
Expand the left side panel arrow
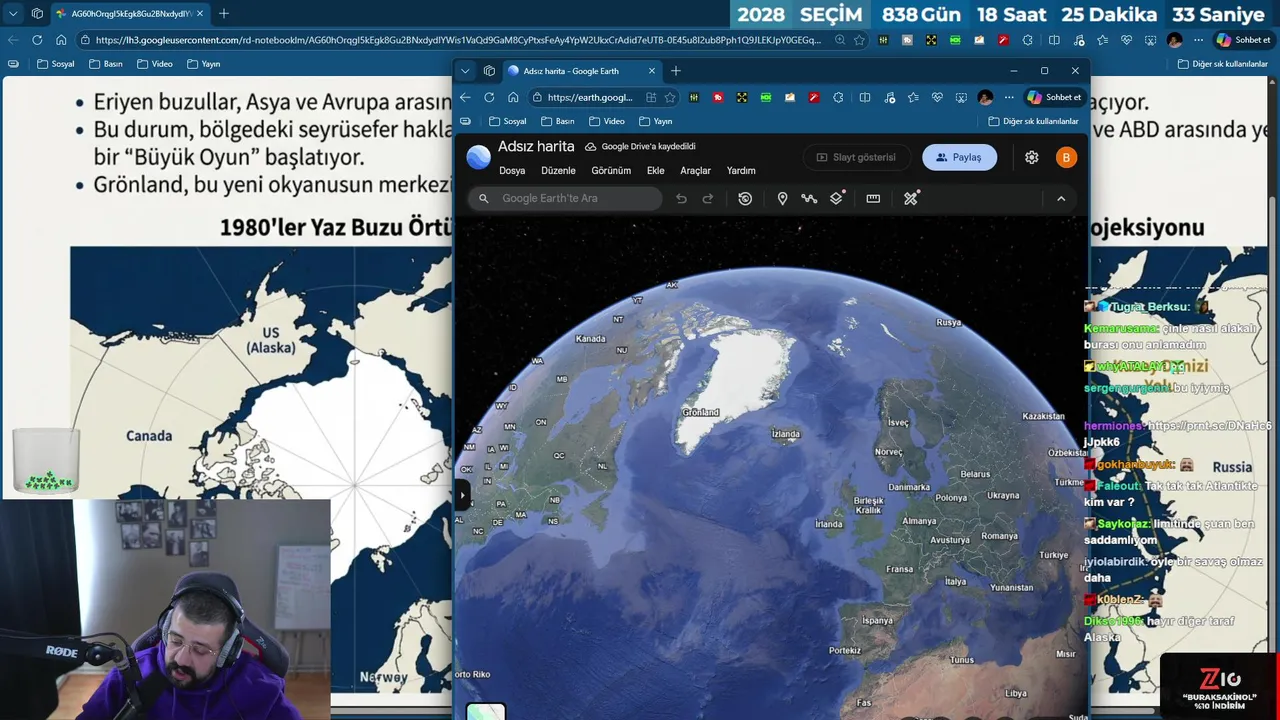pyautogui.click(x=462, y=495)
